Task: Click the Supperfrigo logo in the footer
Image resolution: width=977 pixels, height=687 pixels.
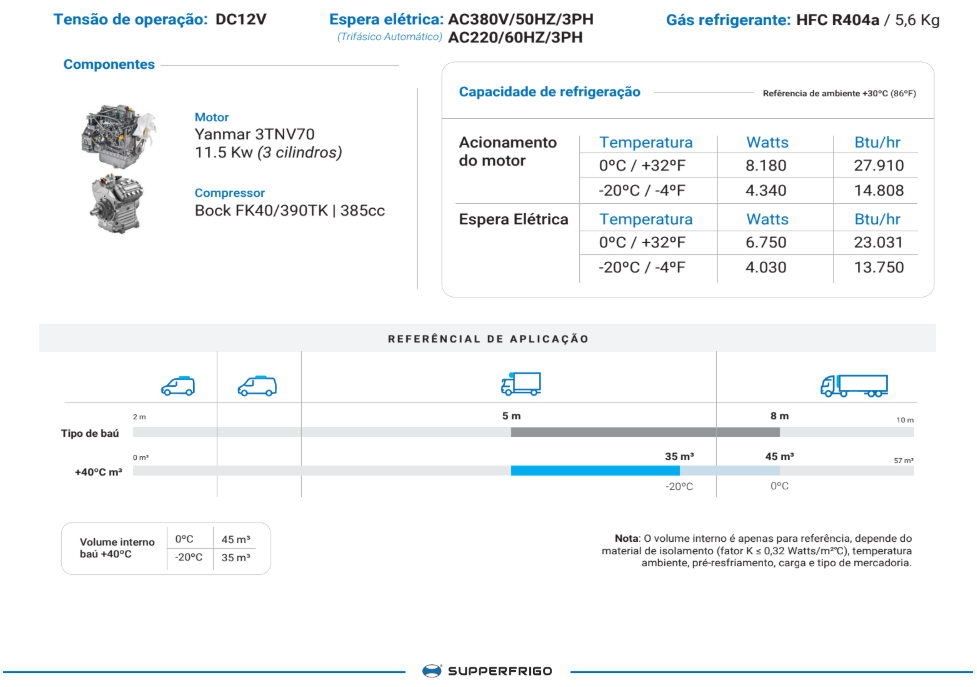Action: click(x=487, y=671)
